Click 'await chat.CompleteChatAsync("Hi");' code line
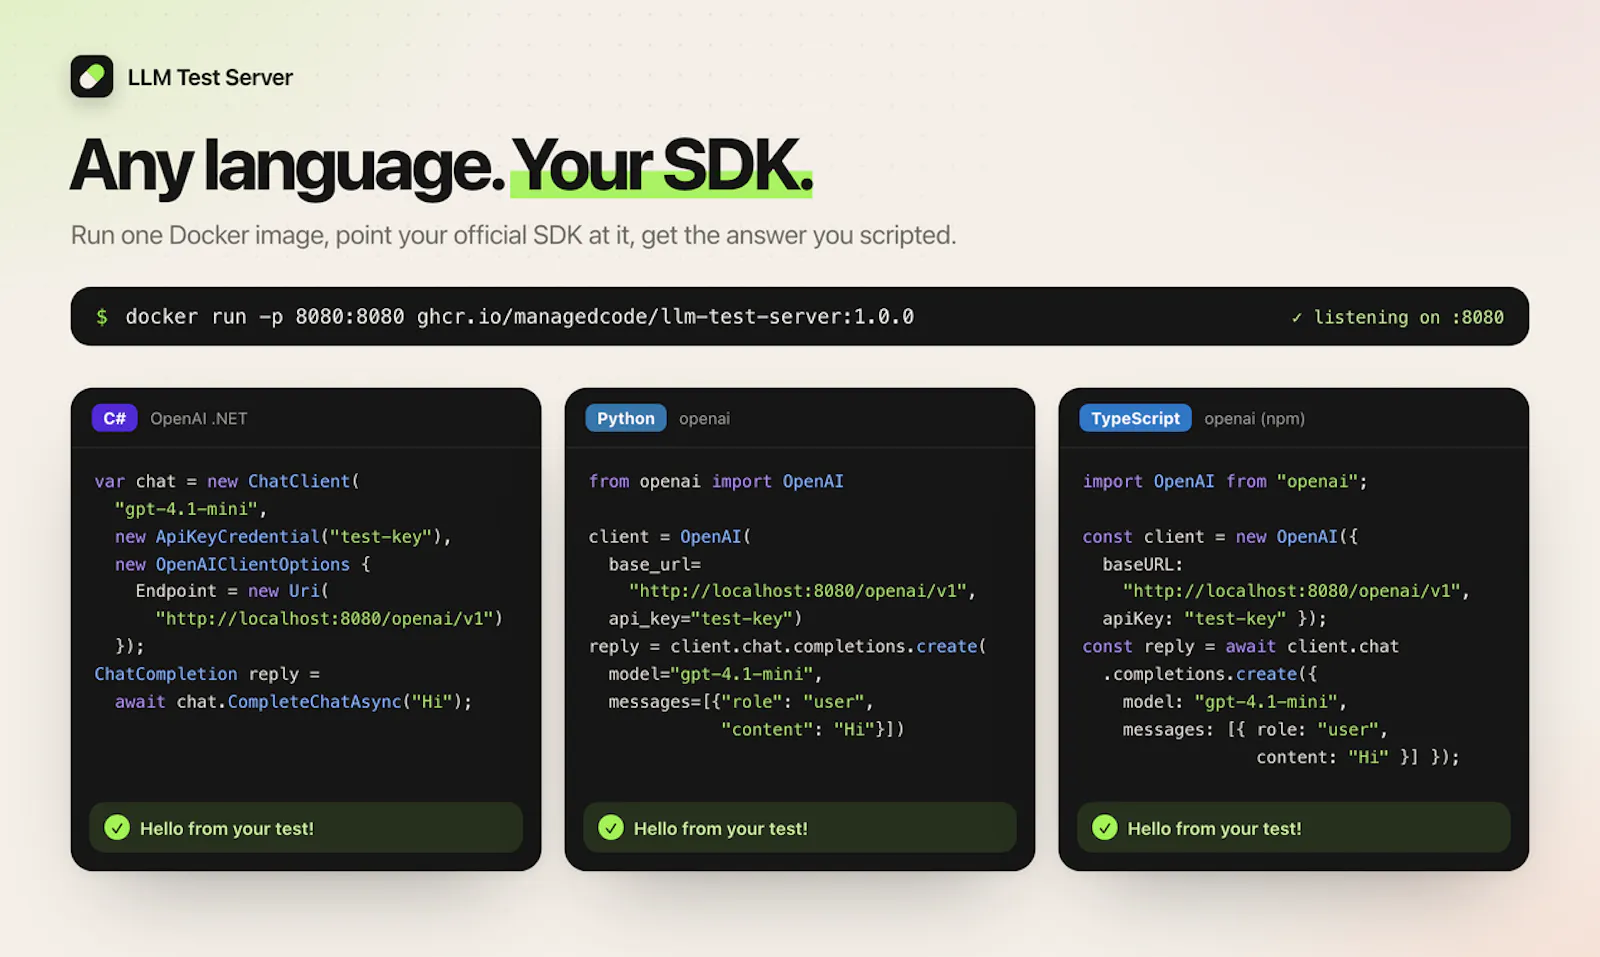 pyautogui.click(x=293, y=702)
